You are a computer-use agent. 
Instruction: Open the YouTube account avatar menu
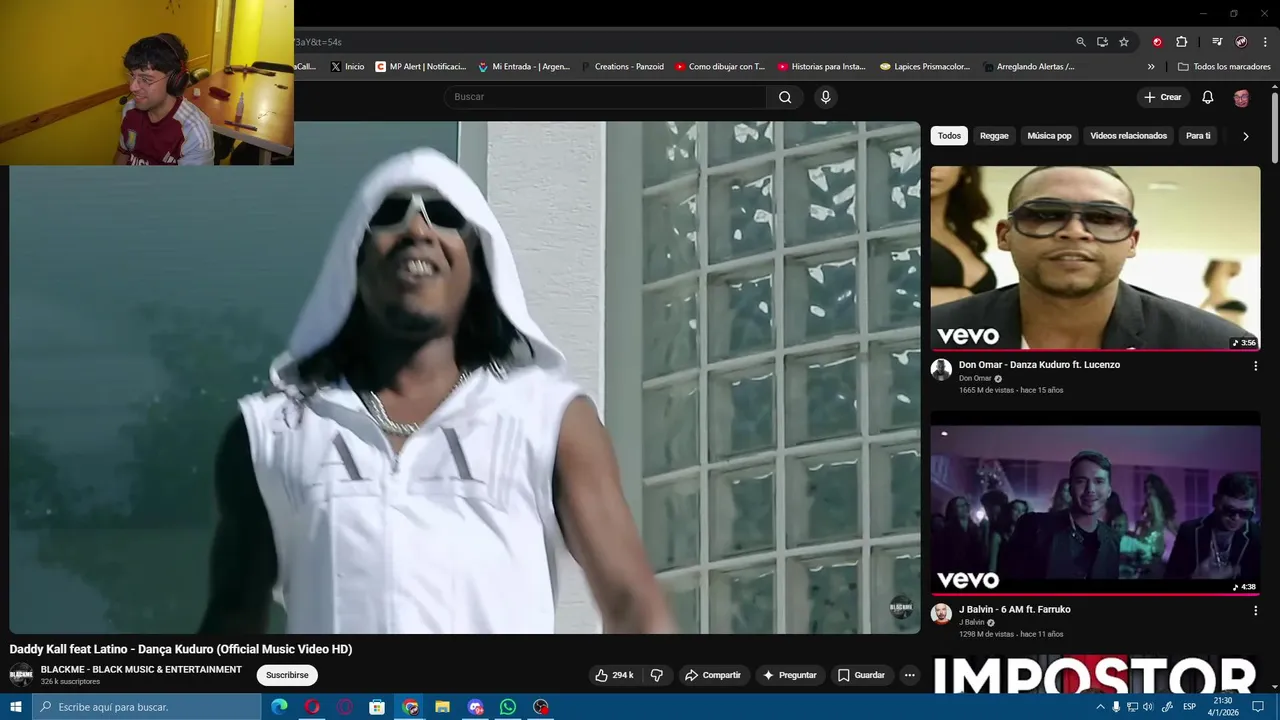tap(1241, 97)
